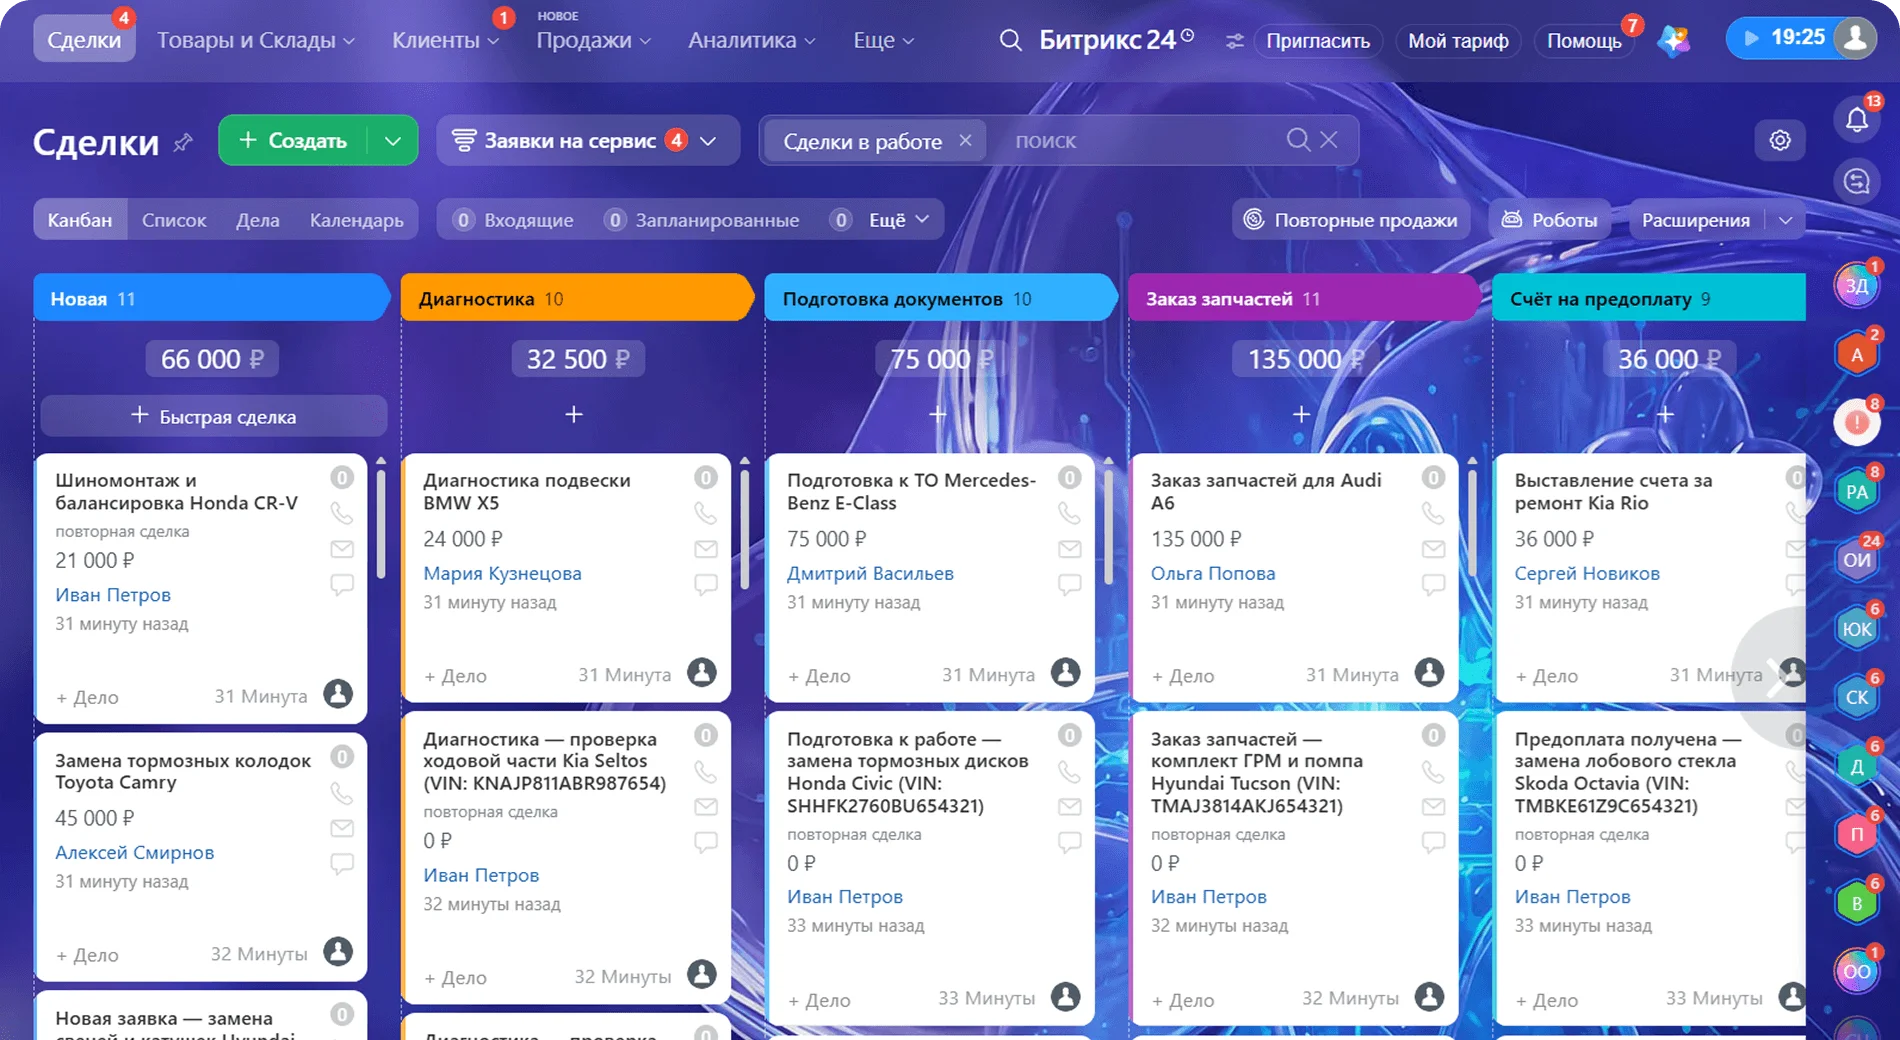This screenshot has width=1900, height=1040.
Task: Open contact link Мария Кузнецова
Action: click(x=502, y=573)
